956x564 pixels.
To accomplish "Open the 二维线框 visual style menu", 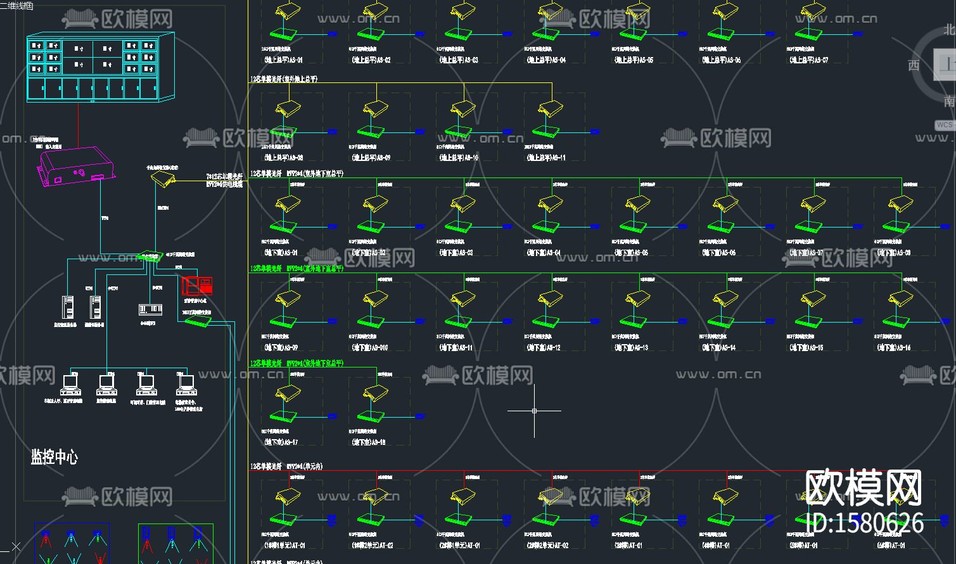I will 17,5.
